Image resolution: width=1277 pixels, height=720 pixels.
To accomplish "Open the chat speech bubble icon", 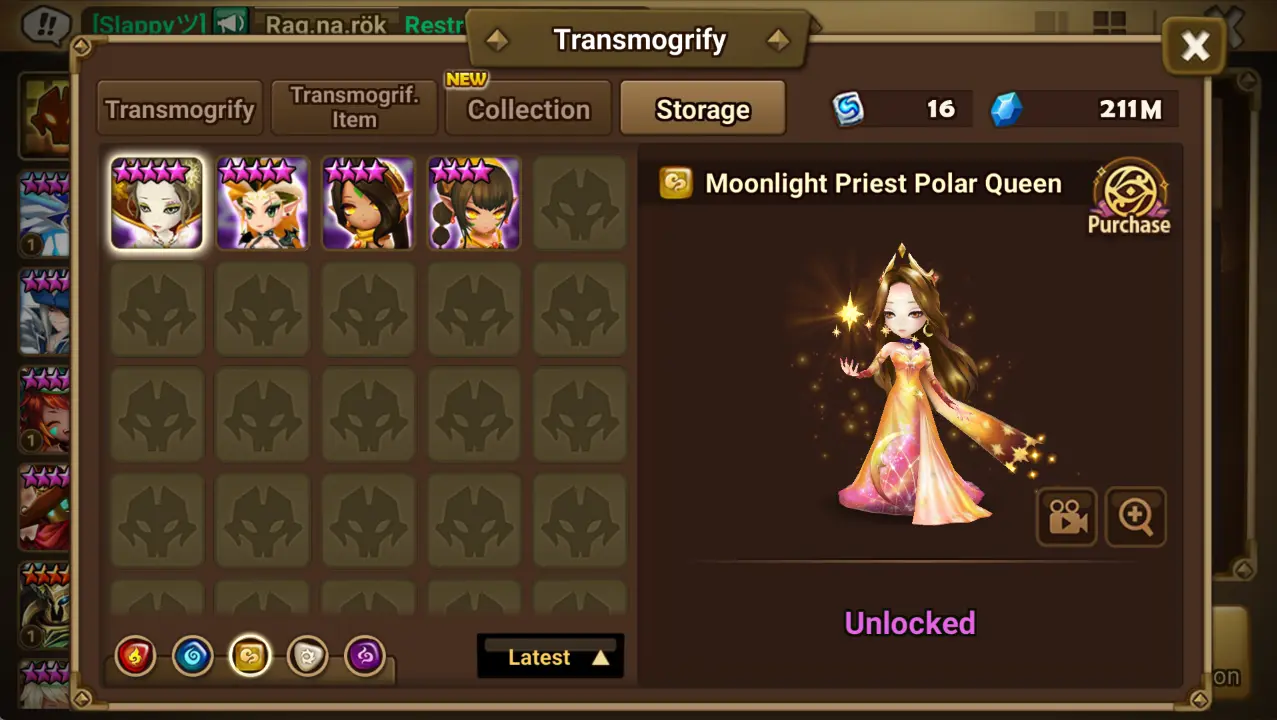I will click(x=46, y=24).
